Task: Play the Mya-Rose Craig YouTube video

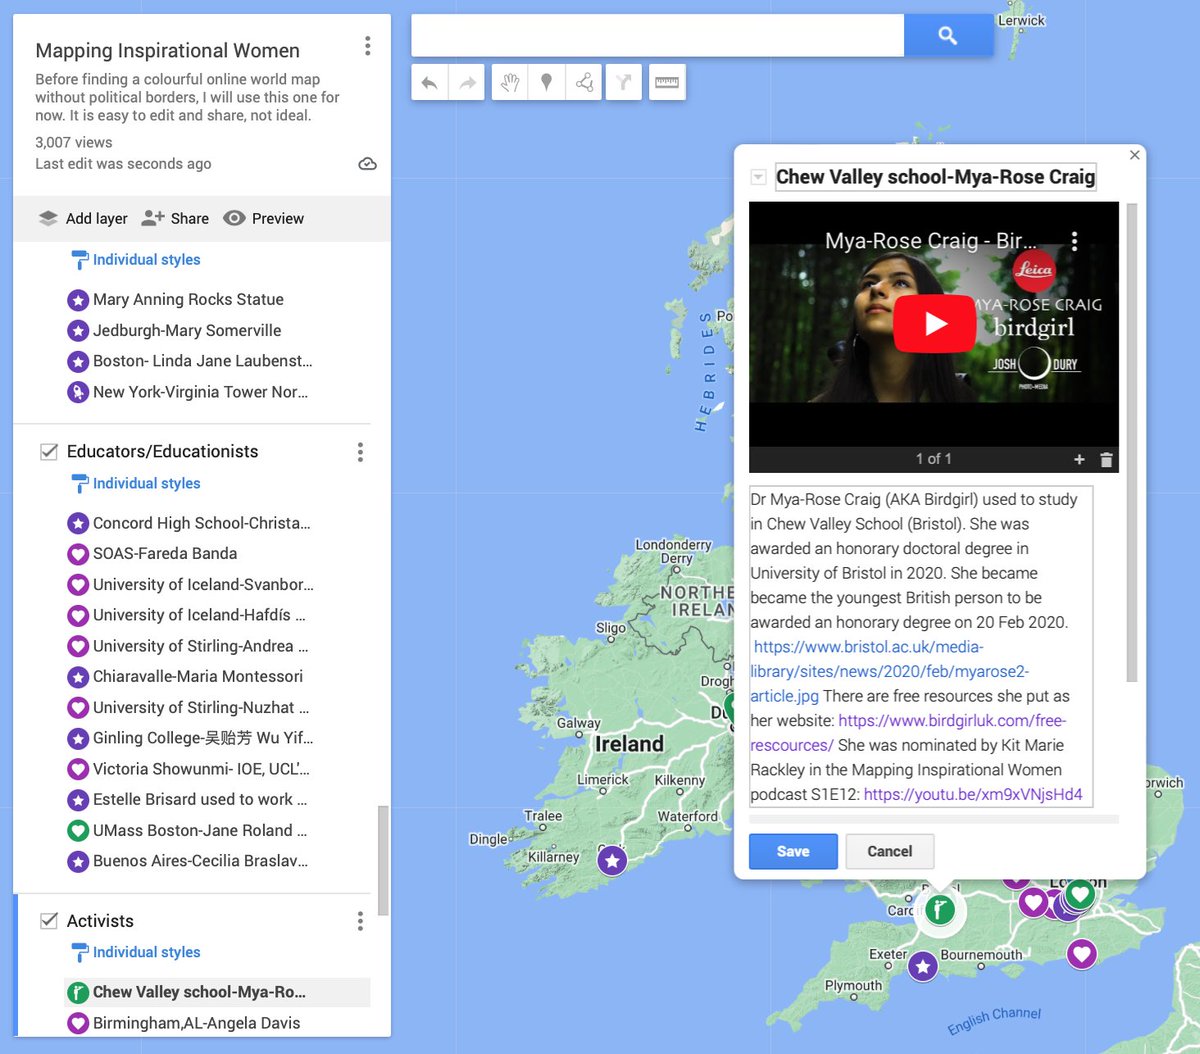Action: point(934,323)
